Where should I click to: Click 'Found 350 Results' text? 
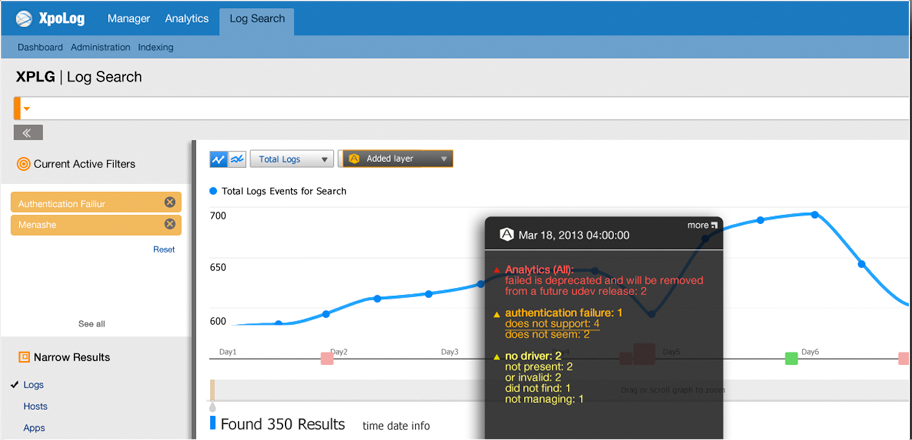point(283,424)
